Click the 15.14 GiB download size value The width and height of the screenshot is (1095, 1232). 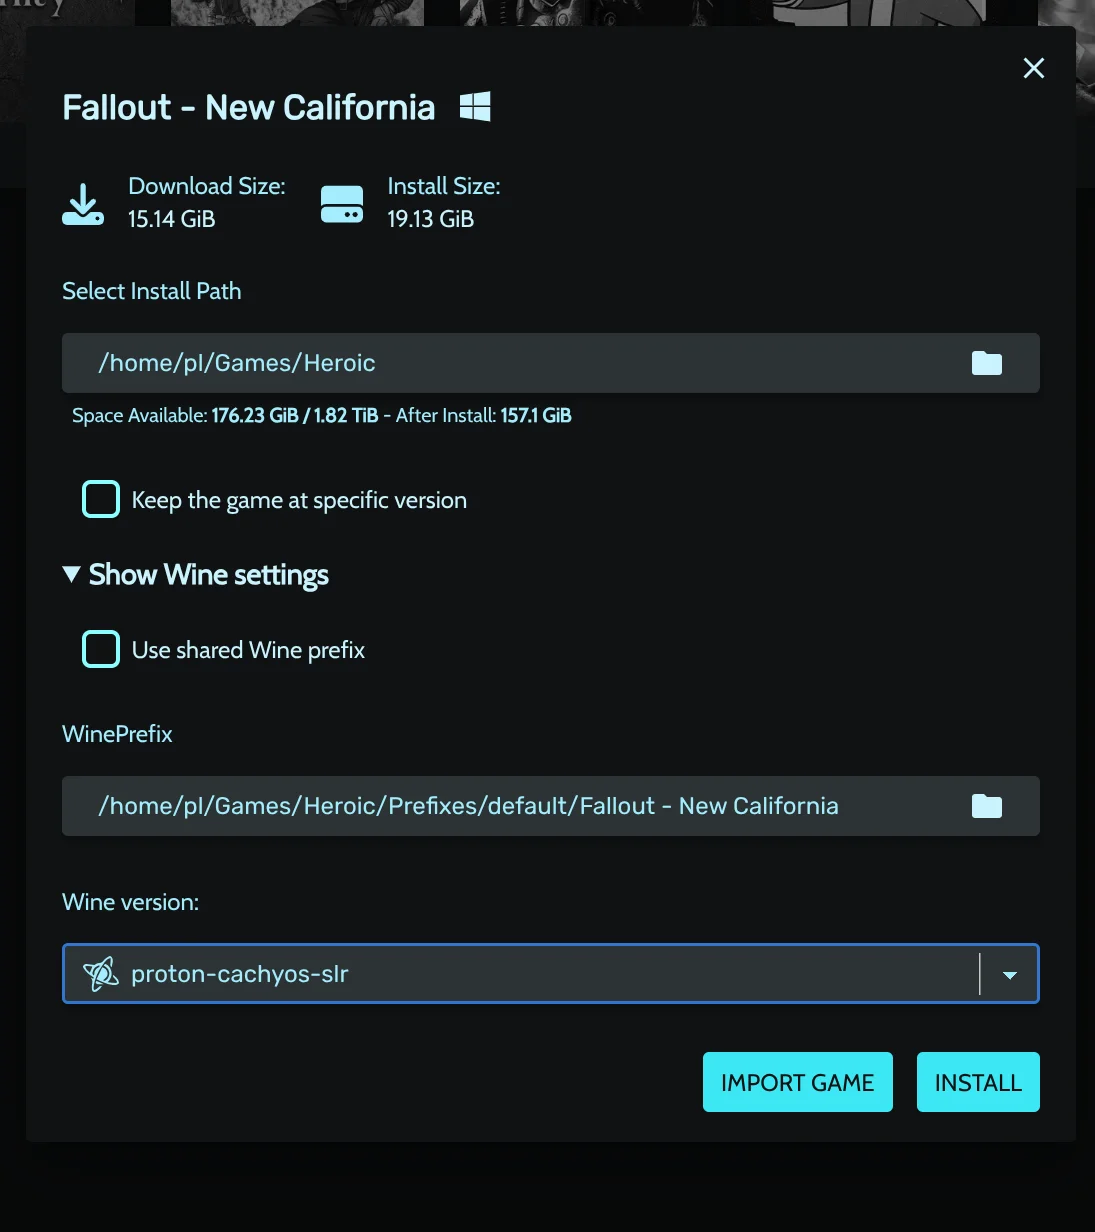[x=172, y=219]
